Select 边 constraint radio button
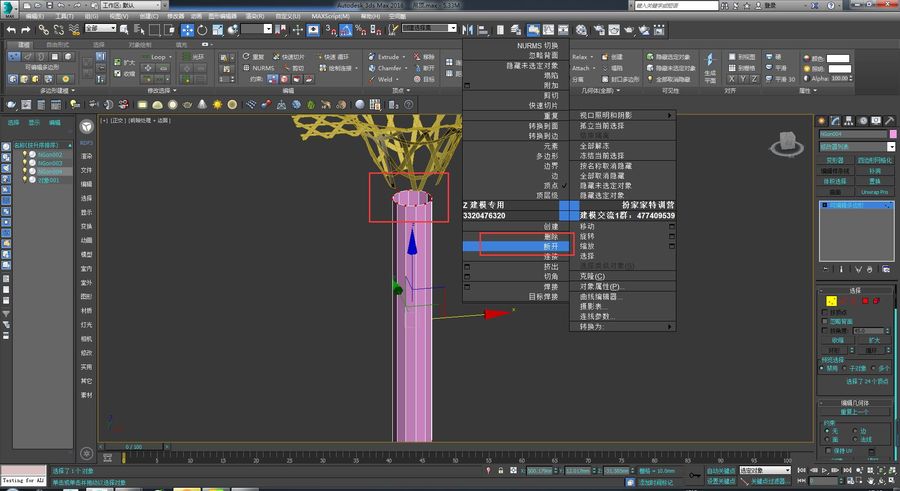This screenshot has height=491, width=900. pyautogui.click(x=855, y=430)
